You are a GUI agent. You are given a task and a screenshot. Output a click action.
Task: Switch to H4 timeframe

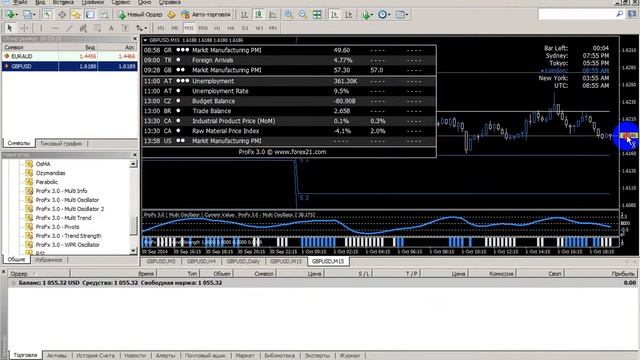point(231,28)
